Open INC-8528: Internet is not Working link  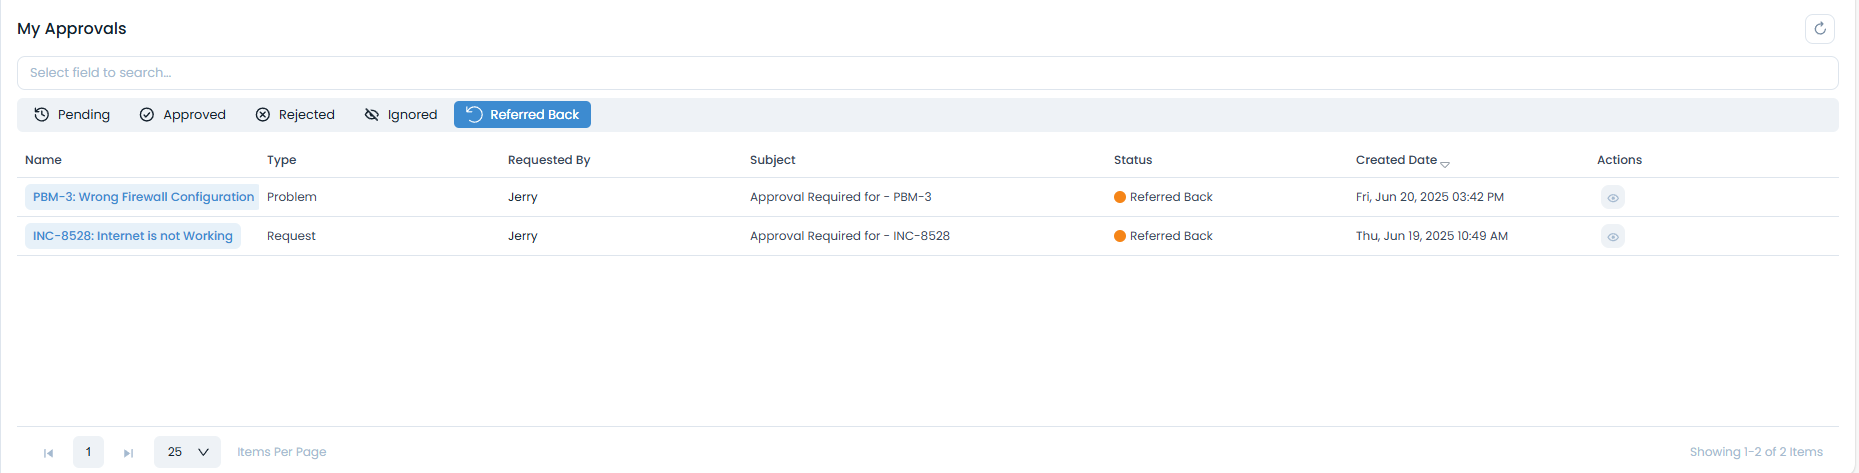[132, 236]
